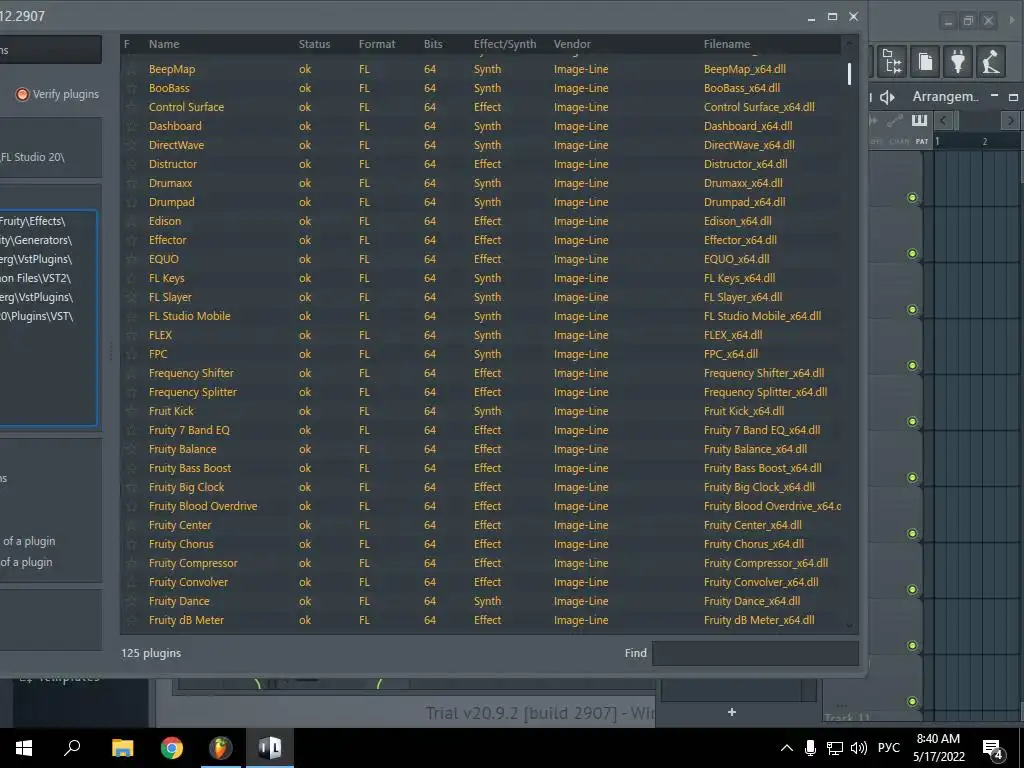1024x768 pixels.
Task: Open the clock showing 8:40 AM
Action: point(938,748)
